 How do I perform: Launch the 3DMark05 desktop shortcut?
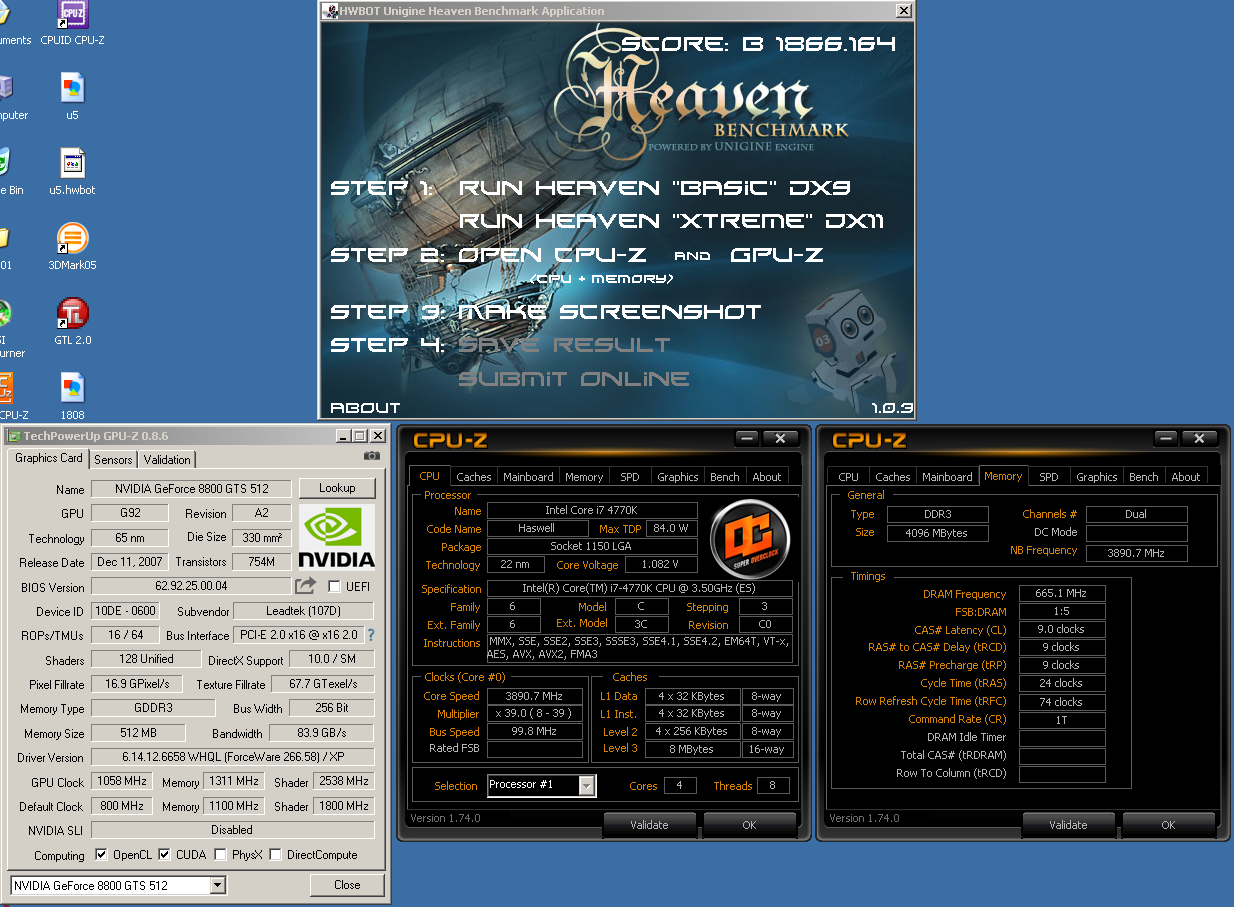coord(72,239)
